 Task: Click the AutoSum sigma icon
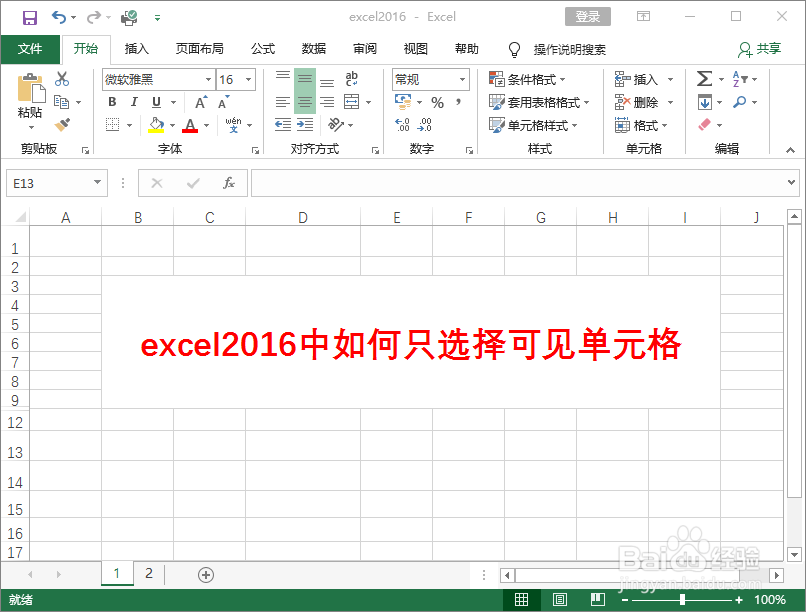pos(705,79)
